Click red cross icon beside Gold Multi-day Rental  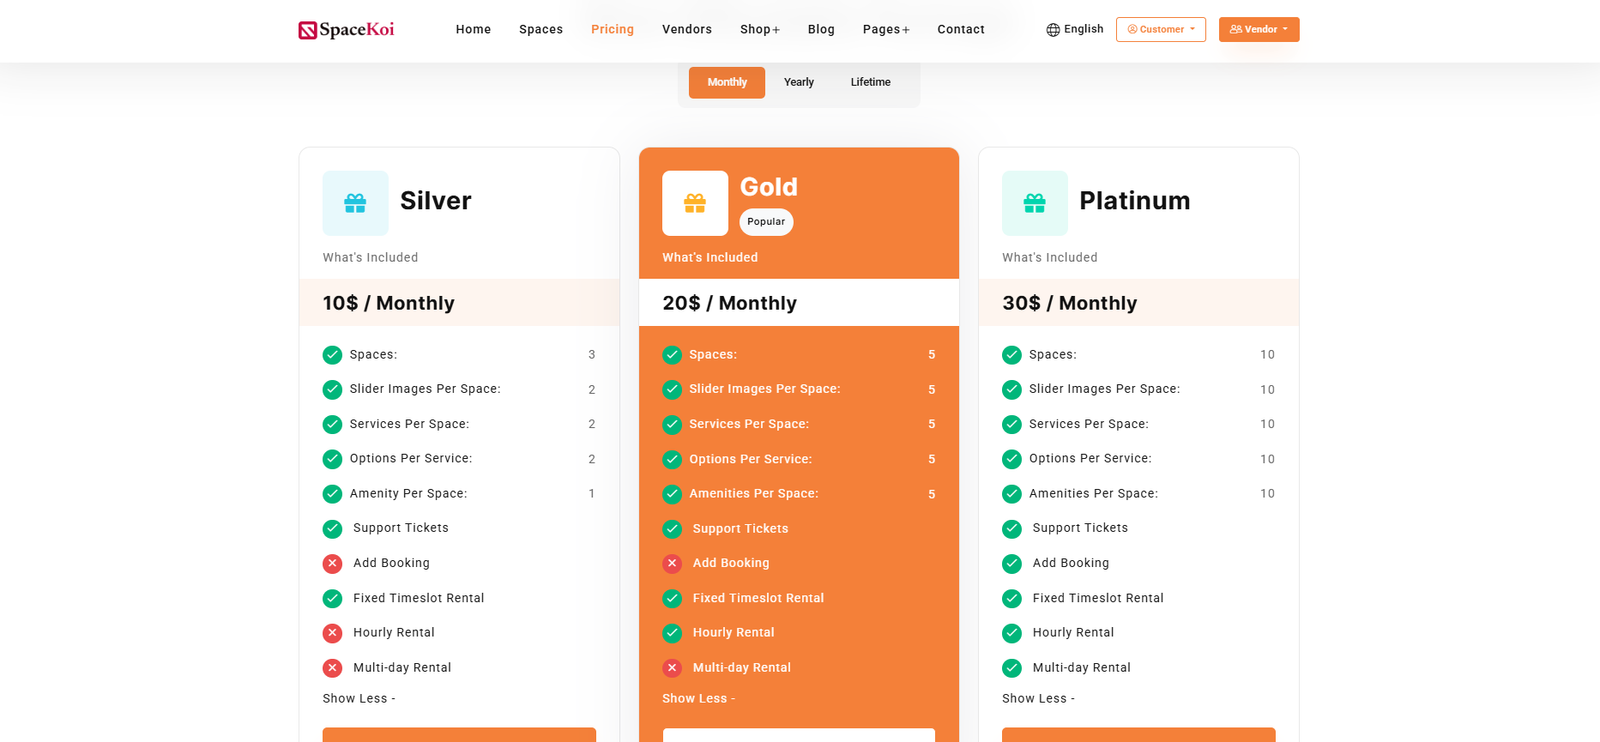672,668
